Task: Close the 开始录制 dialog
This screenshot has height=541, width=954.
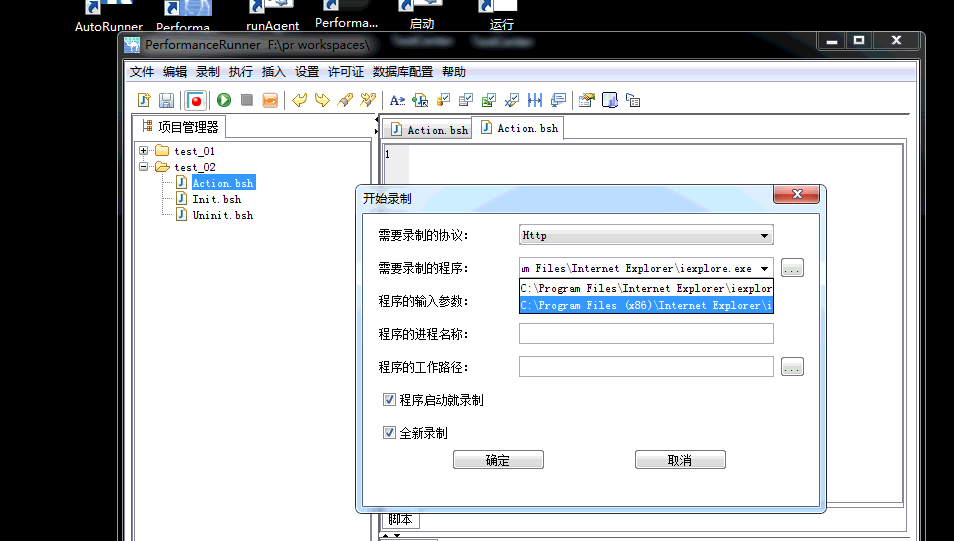Action: (x=796, y=194)
